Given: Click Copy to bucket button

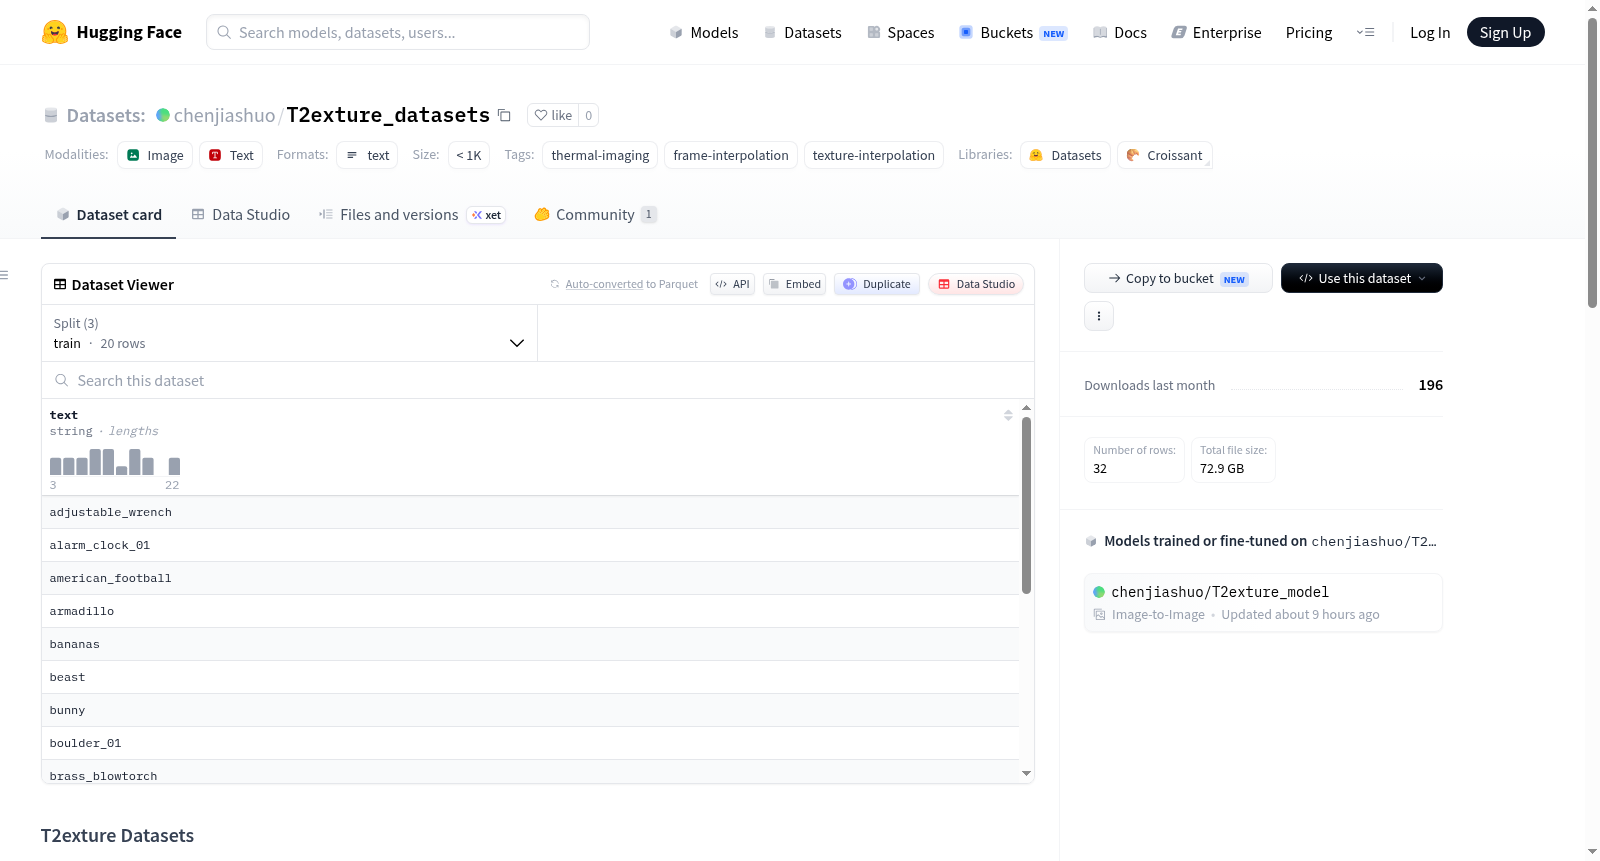Looking at the screenshot, I should 1178,278.
